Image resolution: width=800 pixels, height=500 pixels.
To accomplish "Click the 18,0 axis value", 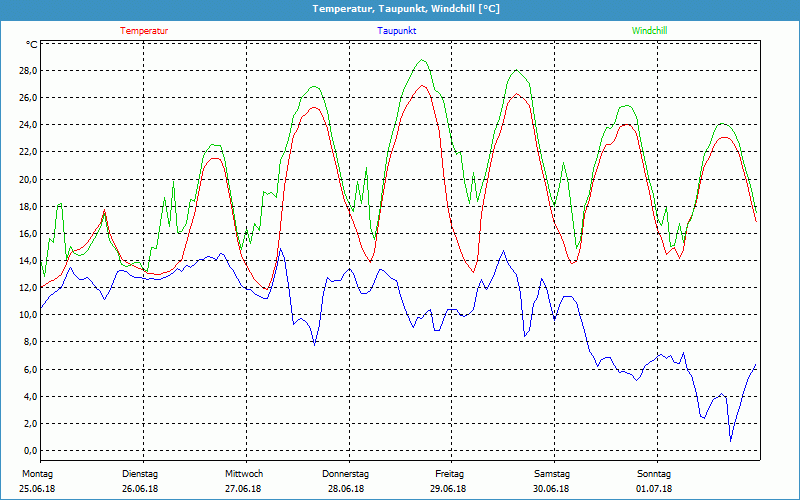I will (x=28, y=206).
